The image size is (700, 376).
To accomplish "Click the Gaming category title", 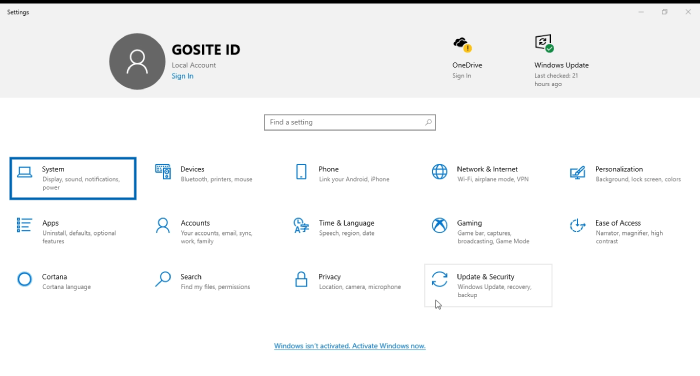I will (x=469, y=223).
